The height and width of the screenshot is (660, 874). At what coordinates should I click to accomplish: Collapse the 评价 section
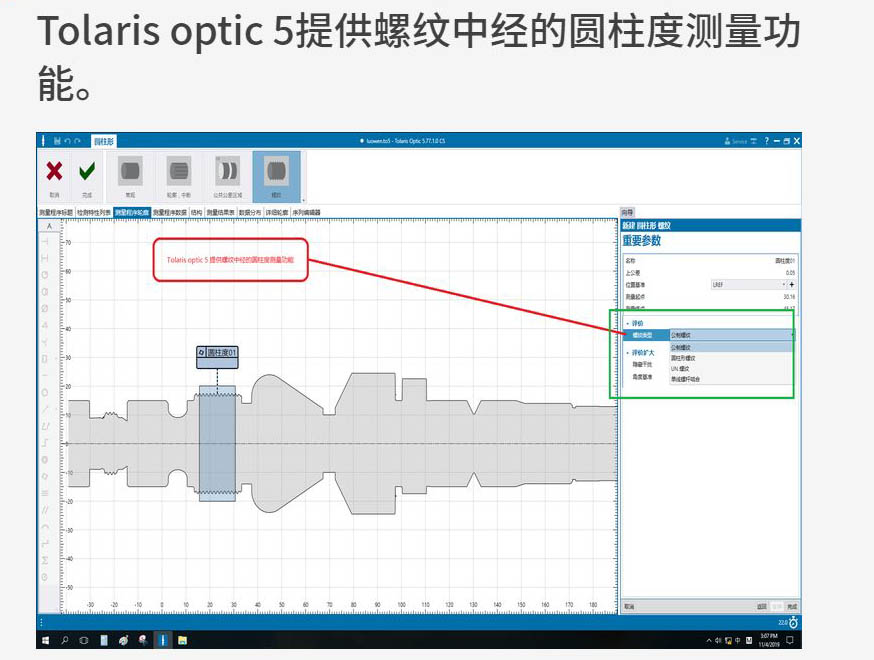point(628,323)
